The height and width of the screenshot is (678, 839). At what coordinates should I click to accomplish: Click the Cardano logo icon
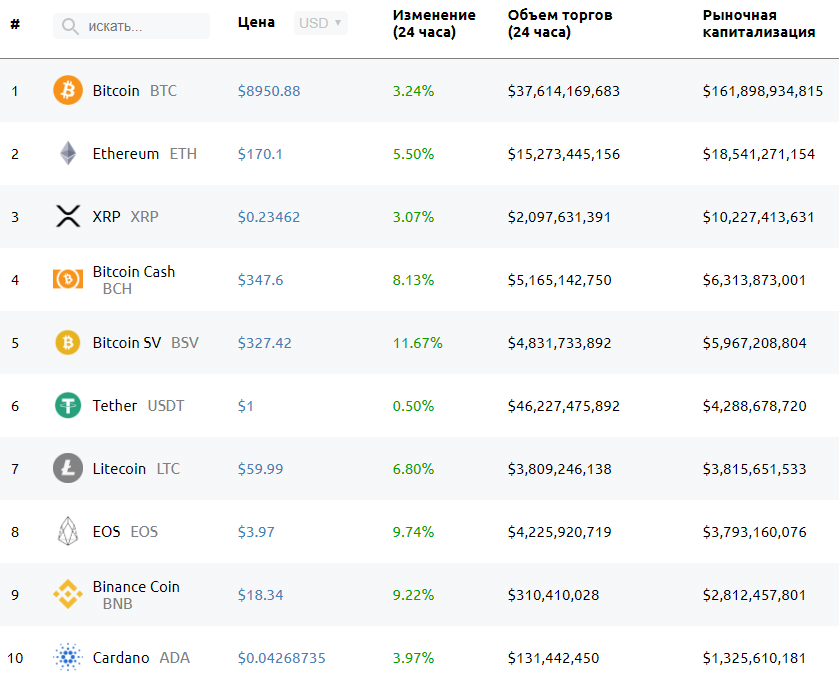pyautogui.click(x=68, y=658)
